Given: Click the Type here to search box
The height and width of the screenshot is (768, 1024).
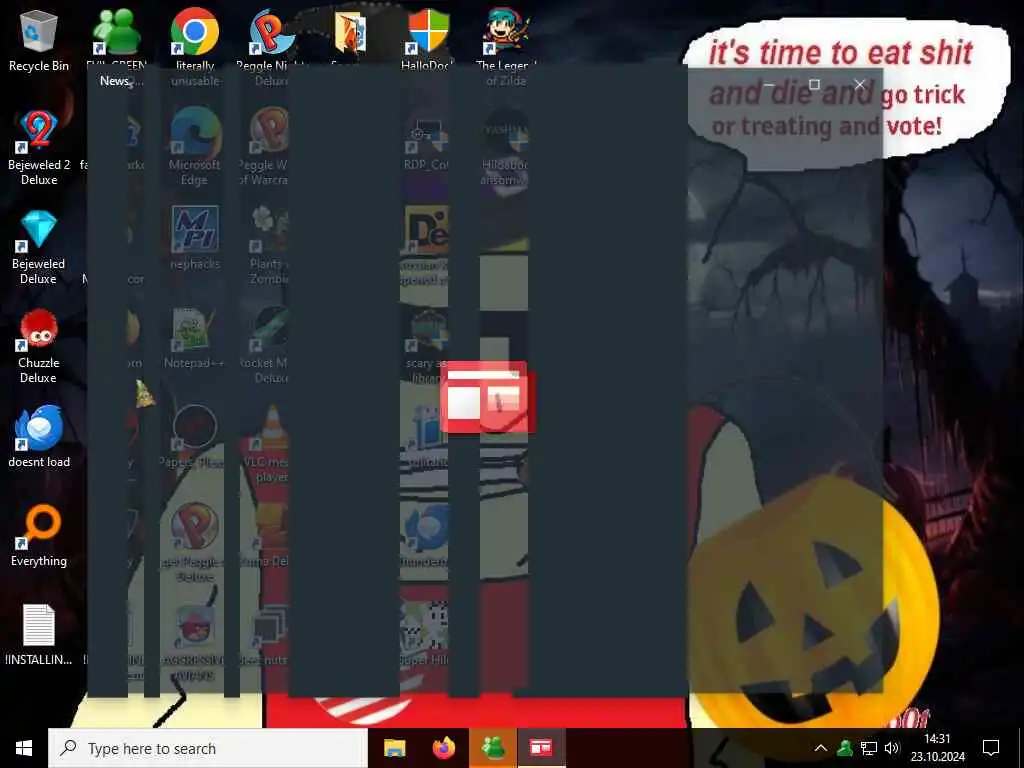Looking at the screenshot, I should click(x=208, y=748).
